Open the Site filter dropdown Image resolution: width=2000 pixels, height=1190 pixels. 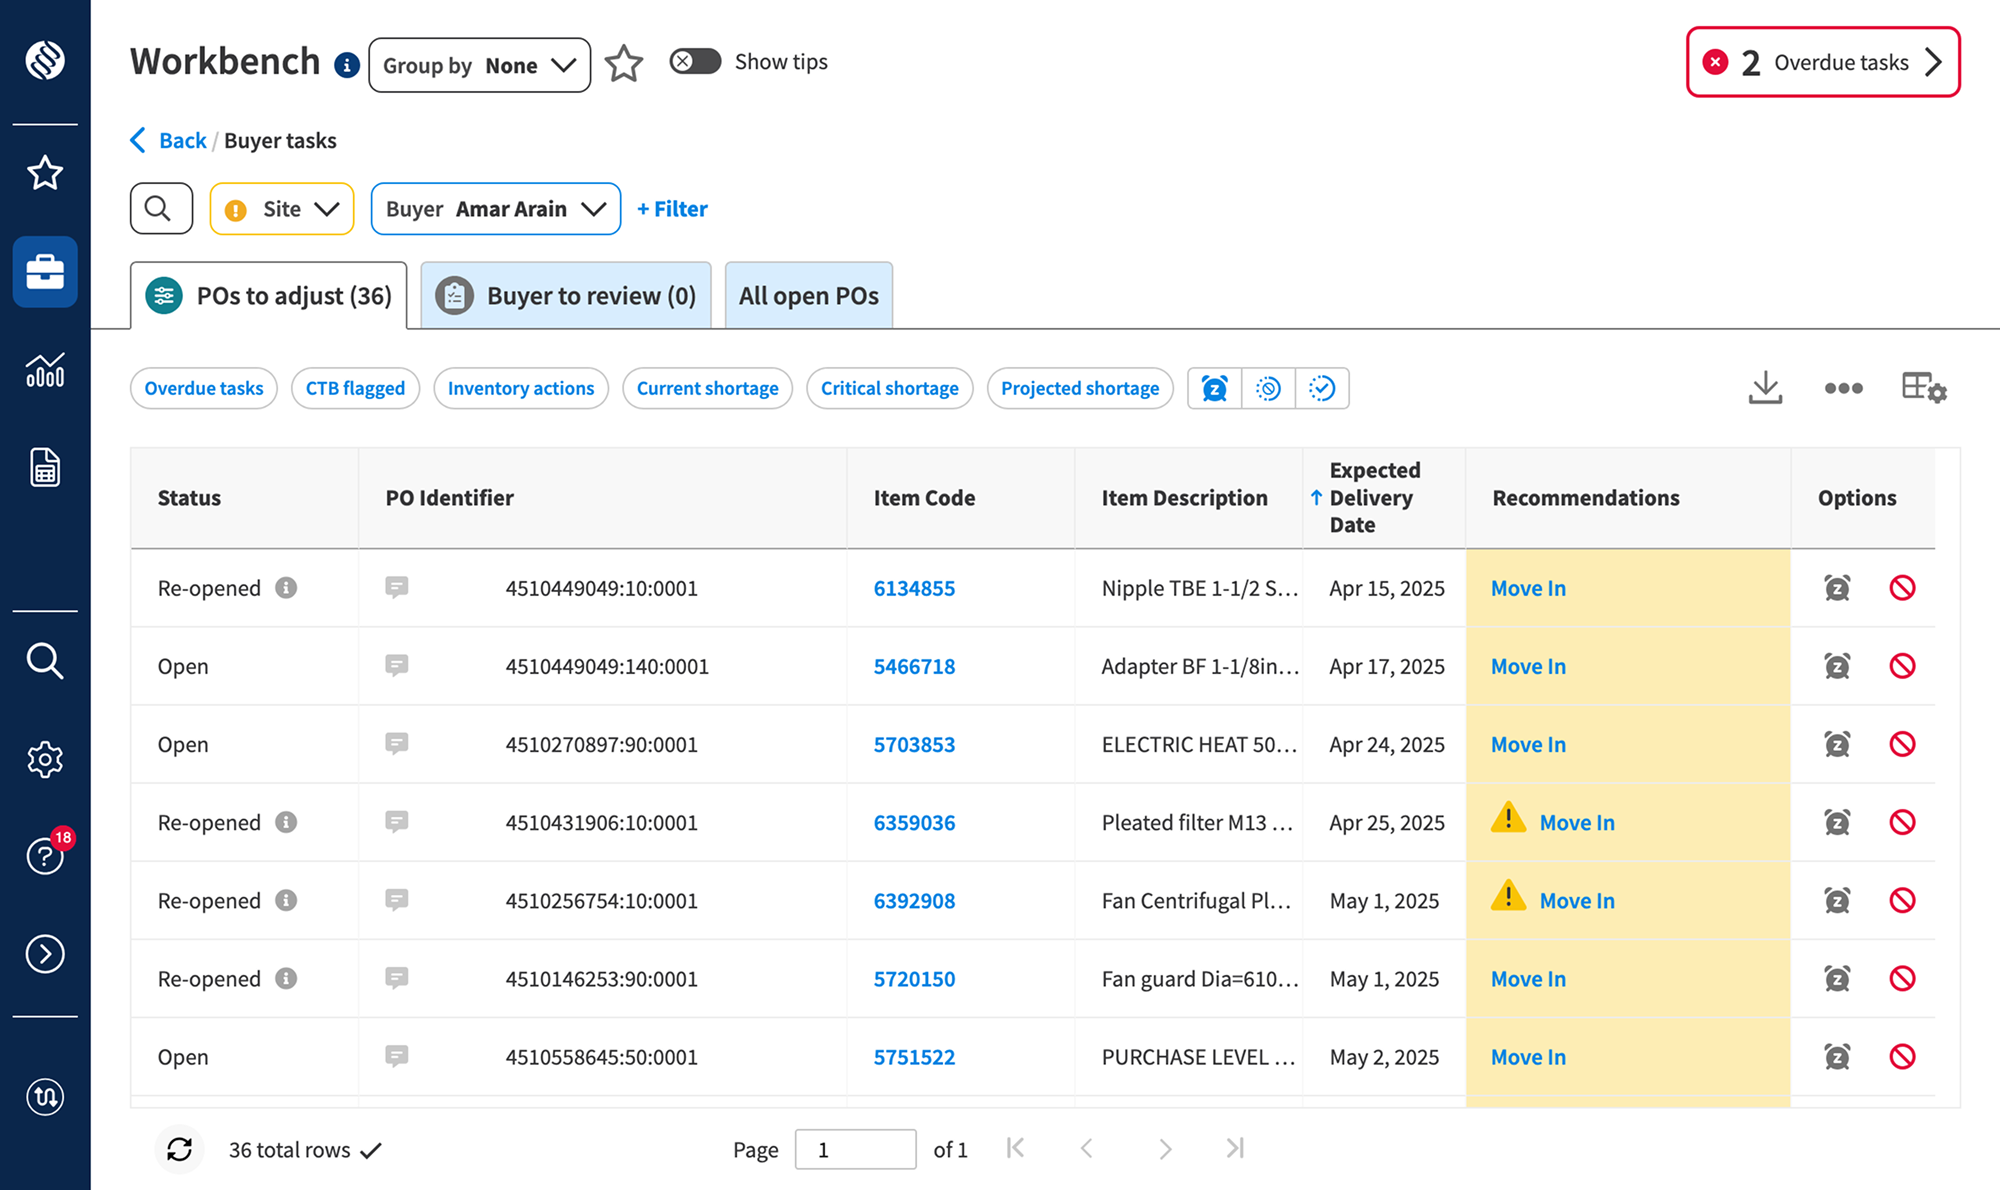click(282, 208)
